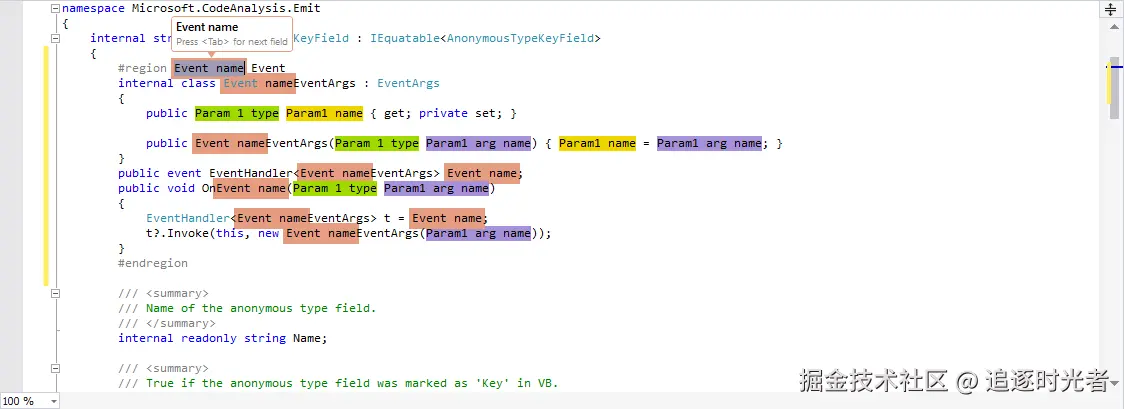Click the 'Event name' snippet tooltip
The width and height of the screenshot is (1124, 409).
[x=232, y=34]
